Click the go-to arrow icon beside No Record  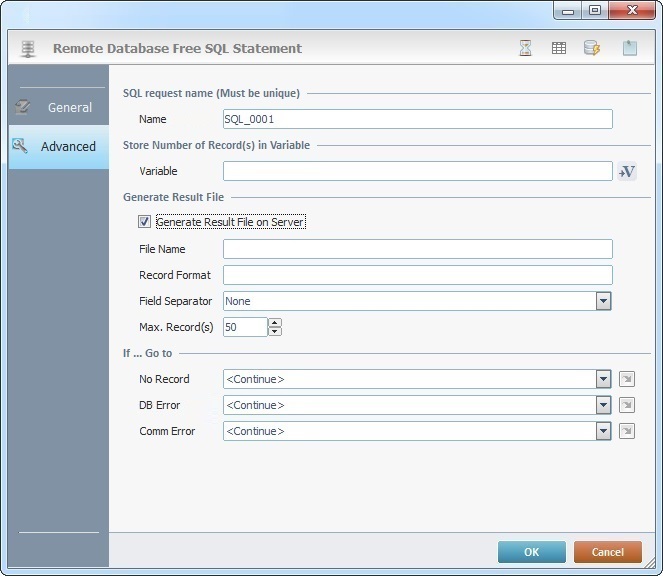627,379
